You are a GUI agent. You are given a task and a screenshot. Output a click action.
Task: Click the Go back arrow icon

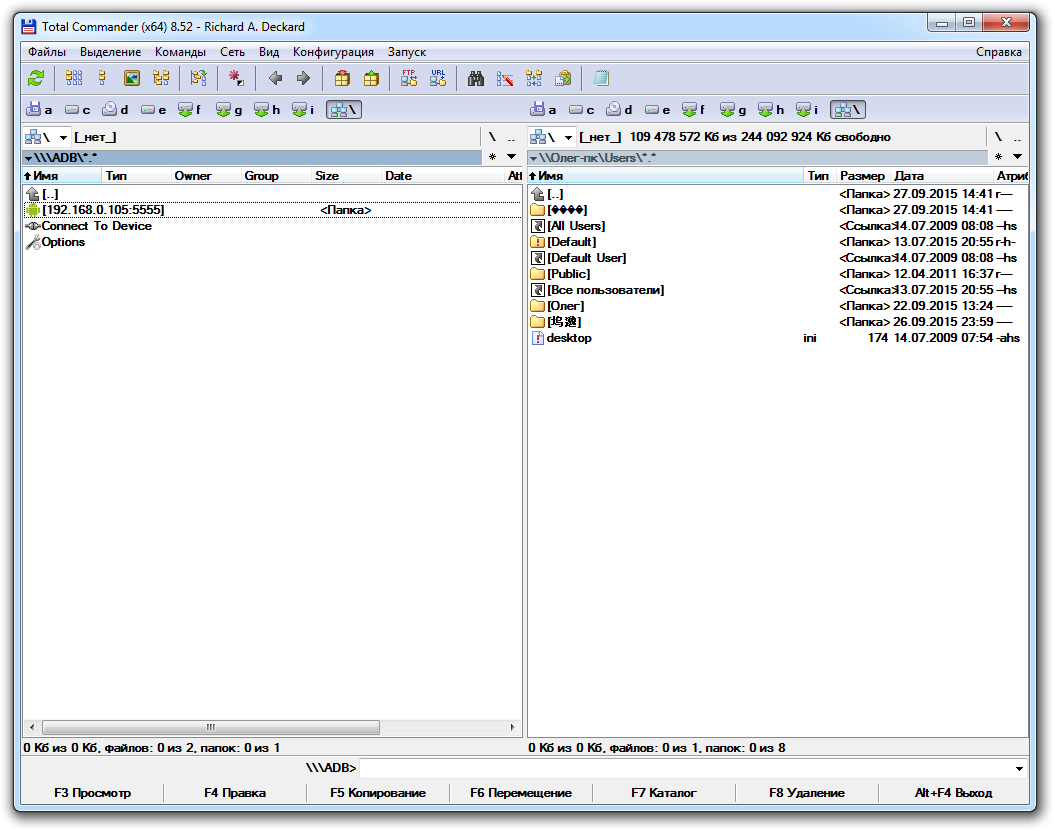coord(275,78)
